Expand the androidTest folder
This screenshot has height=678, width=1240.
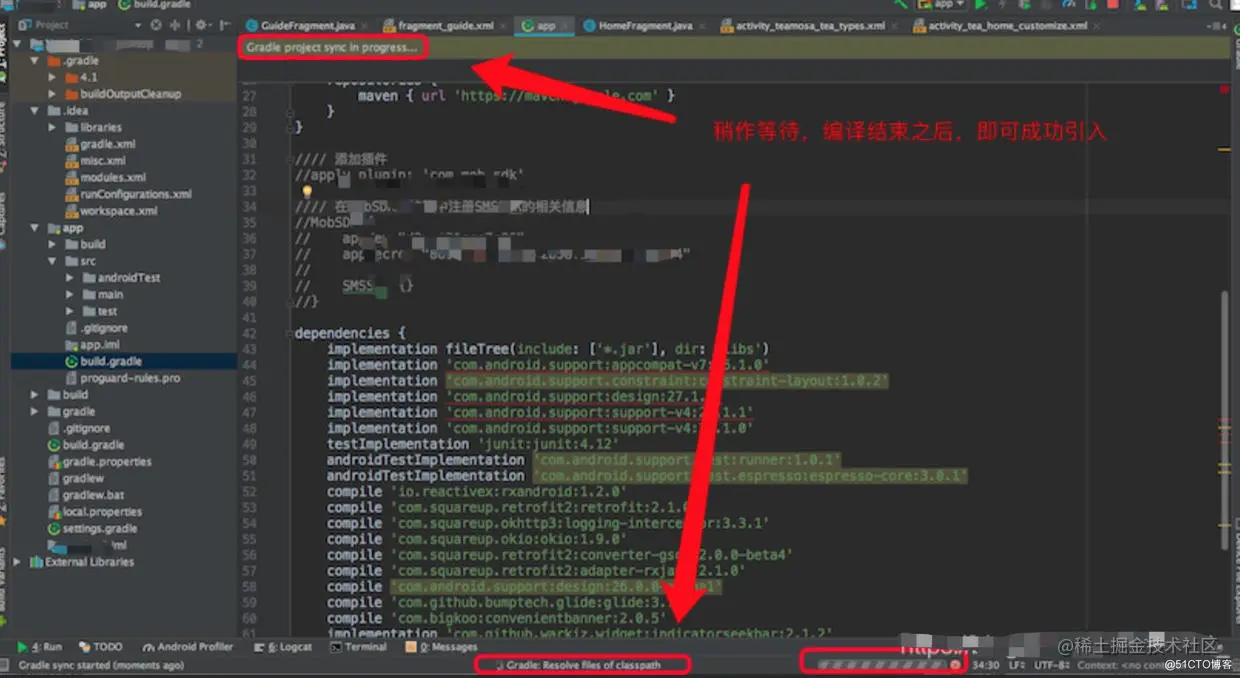tap(69, 278)
